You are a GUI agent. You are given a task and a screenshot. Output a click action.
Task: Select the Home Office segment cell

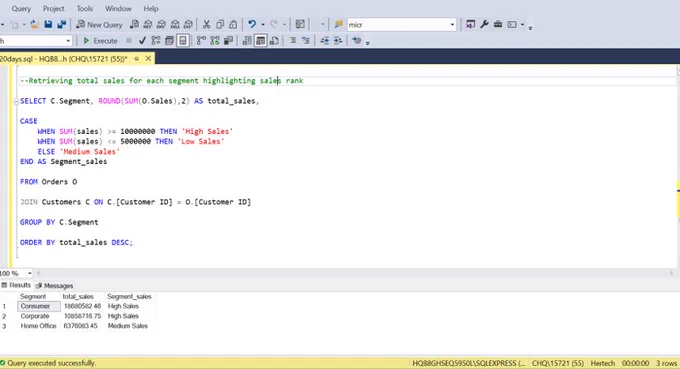point(39,326)
